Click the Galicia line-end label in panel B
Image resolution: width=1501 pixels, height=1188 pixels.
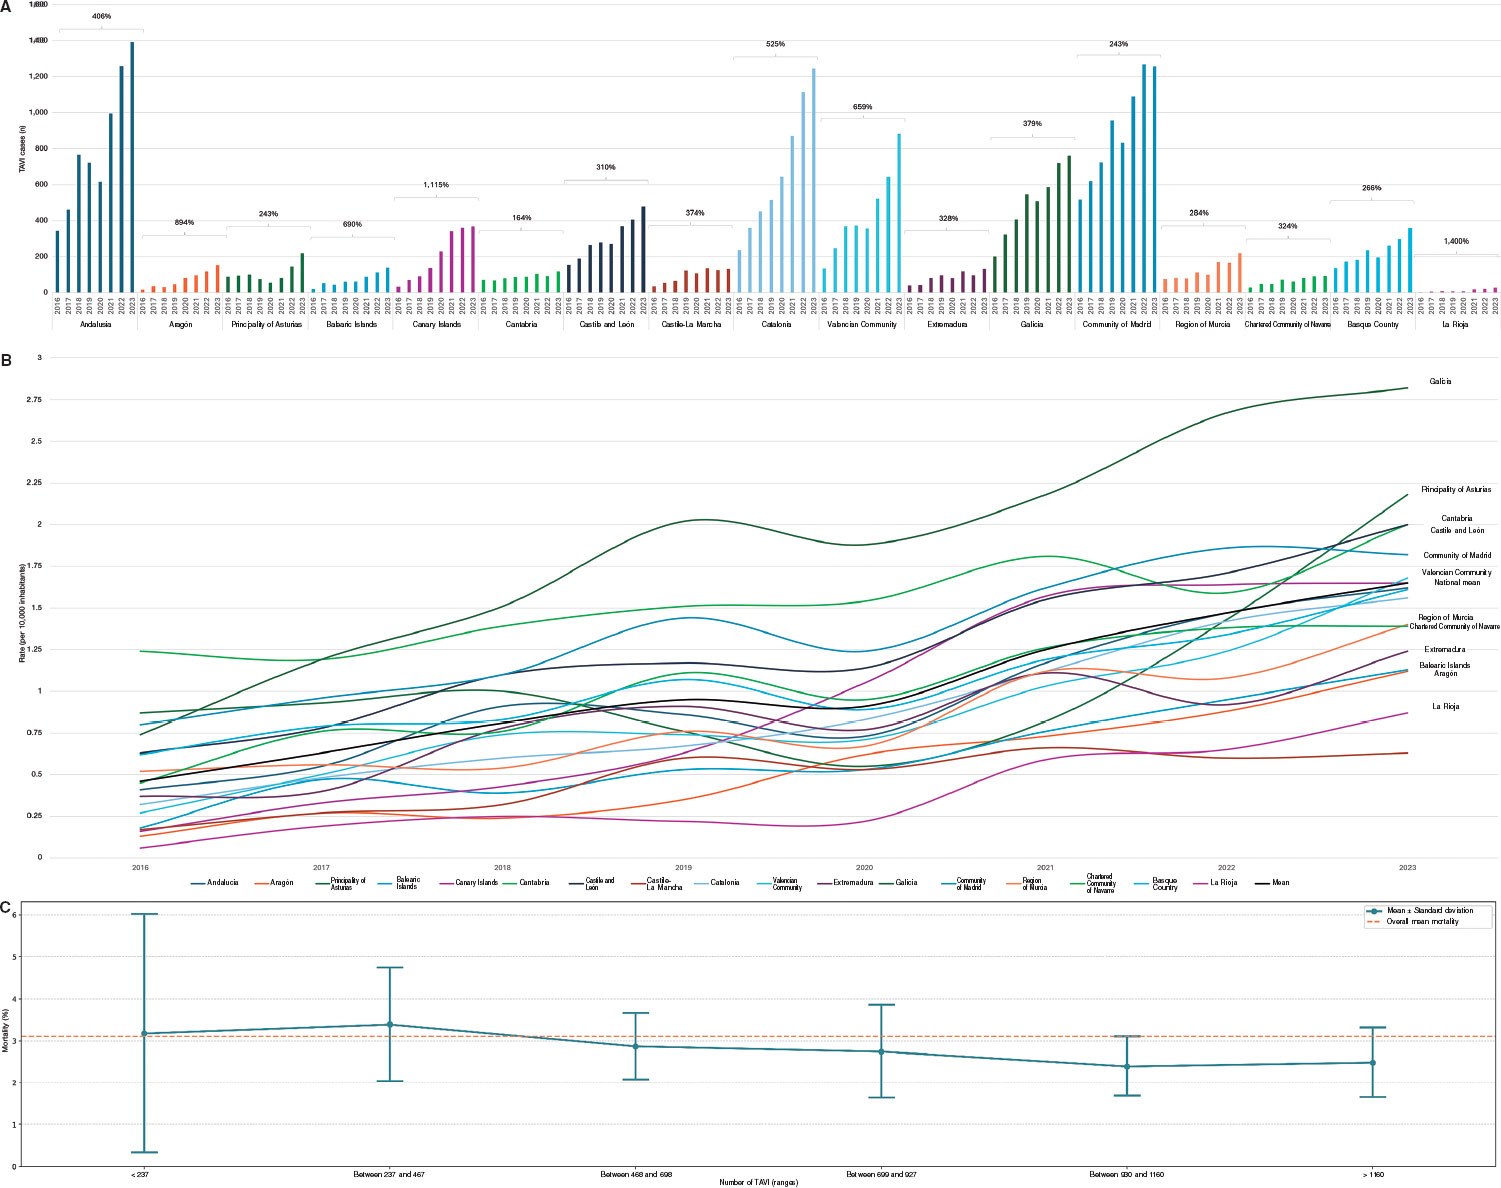coord(1440,381)
